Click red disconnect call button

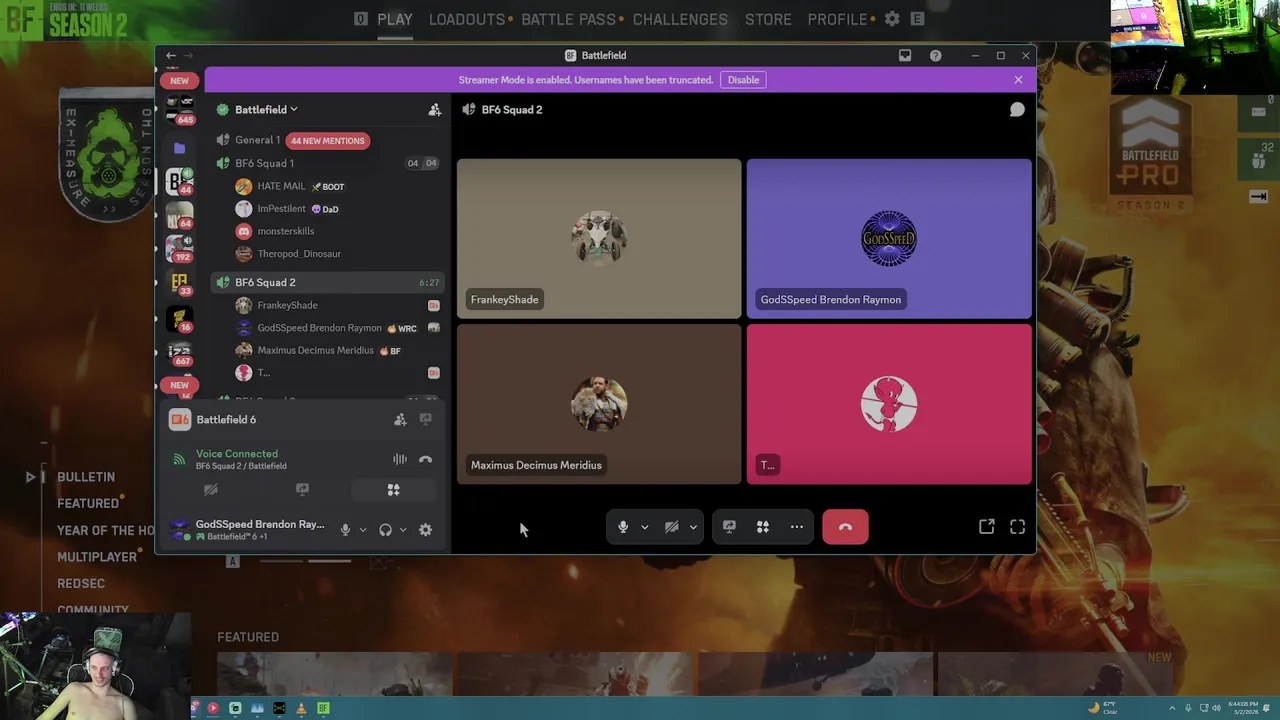click(x=845, y=527)
